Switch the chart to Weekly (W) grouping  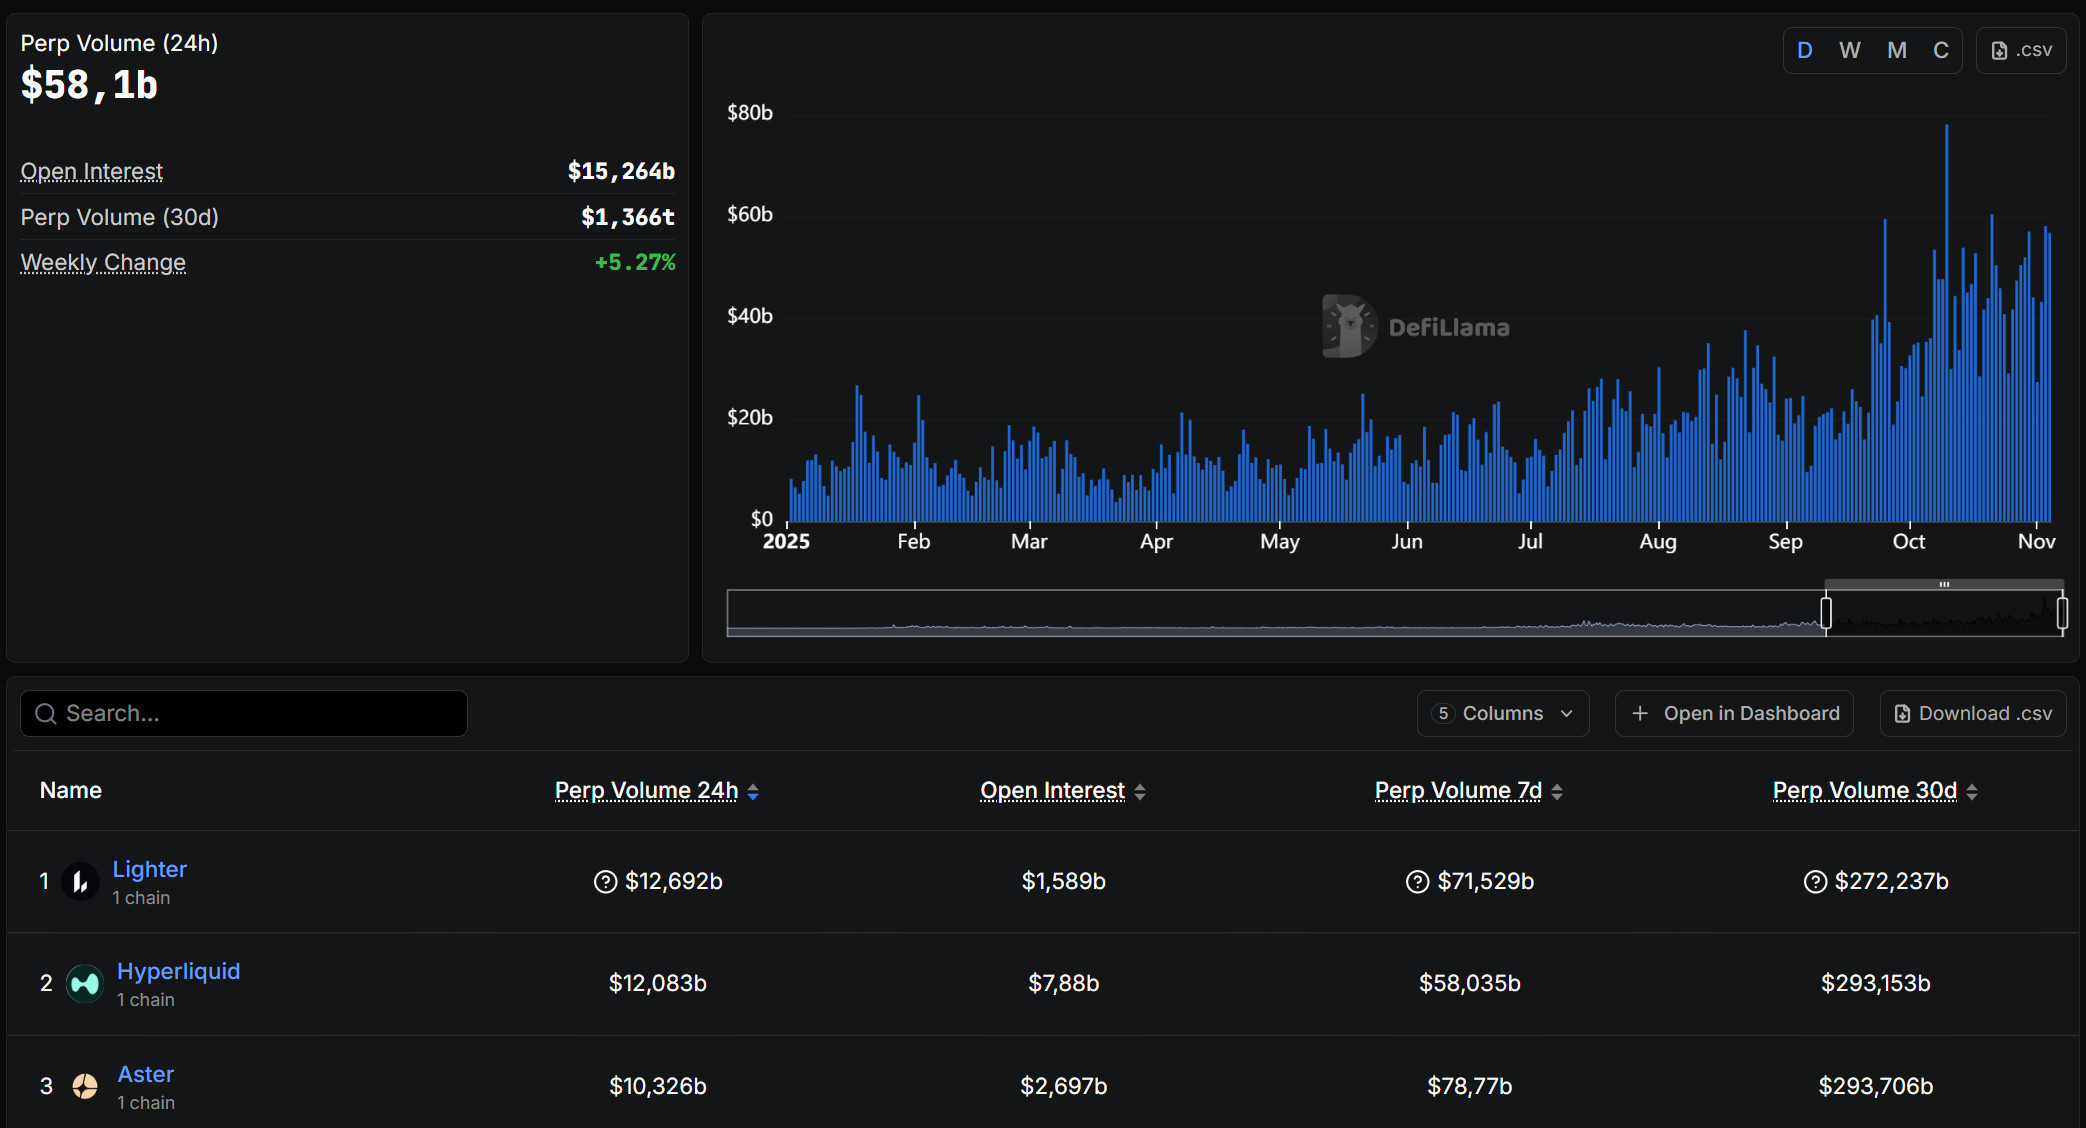click(1849, 51)
